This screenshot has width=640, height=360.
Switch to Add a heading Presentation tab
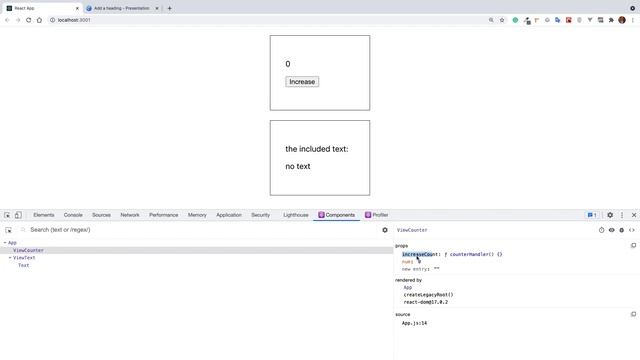(x=122, y=8)
